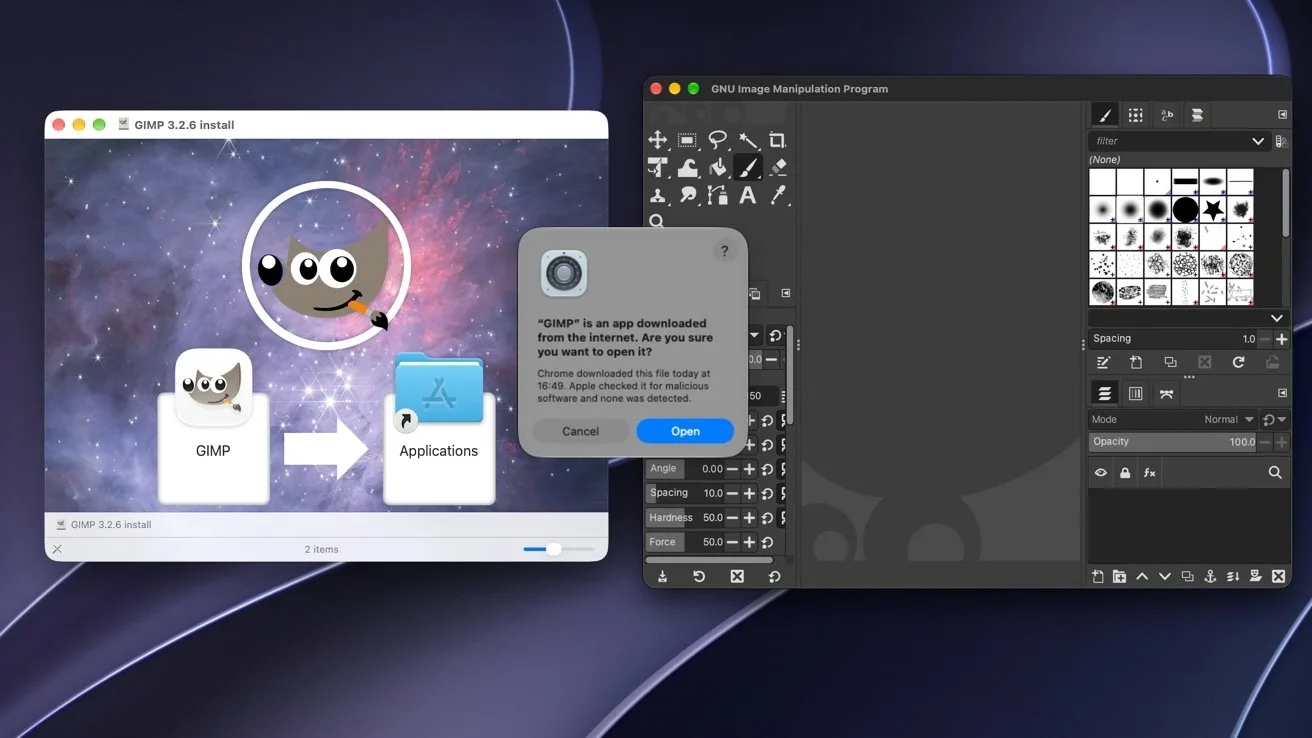1312x738 pixels.
Task: Open the tool options configure tab menu
Action: [x=786, y=293]
